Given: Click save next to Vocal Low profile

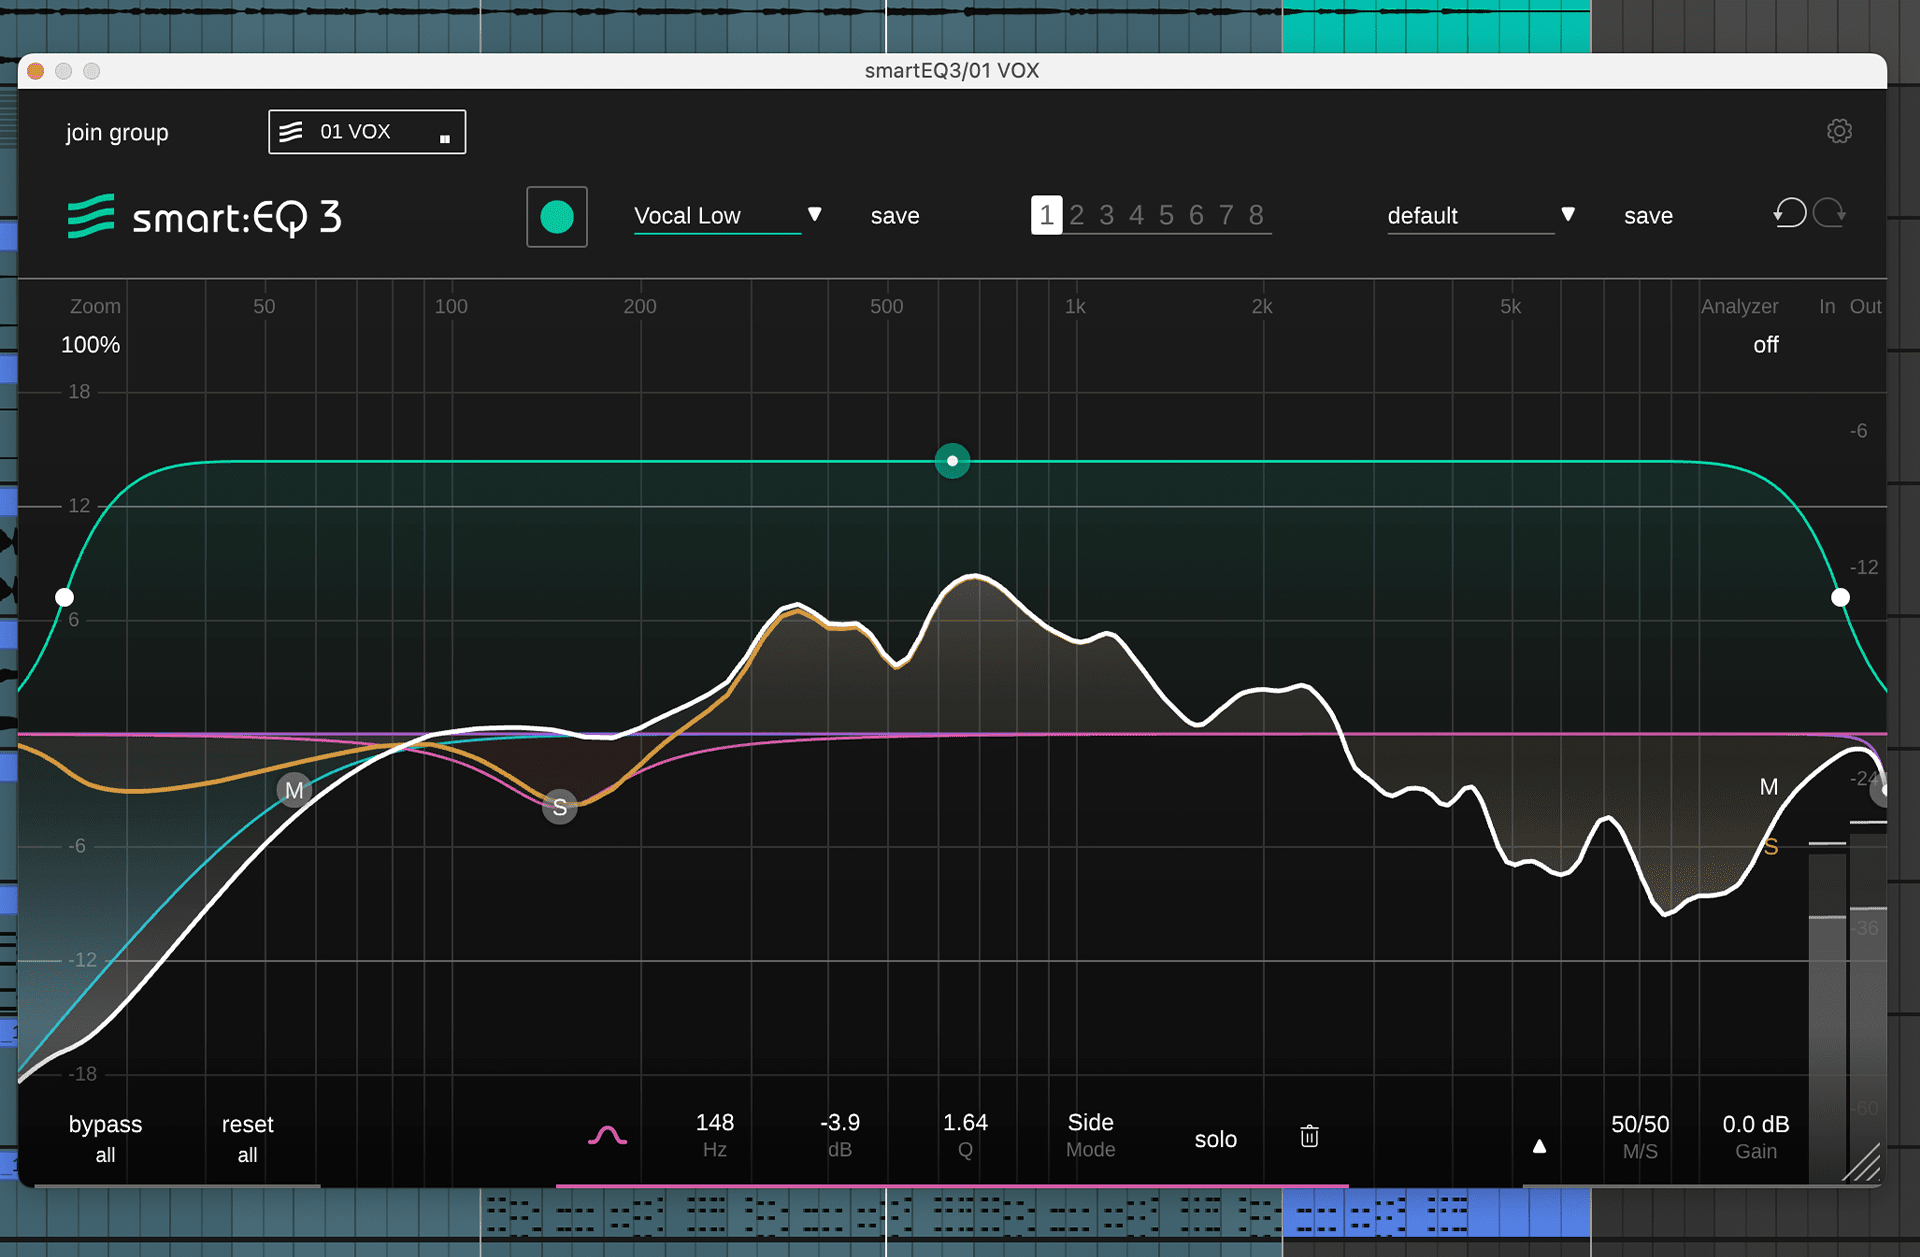Looking at the screenshot, I should point(895,216).
